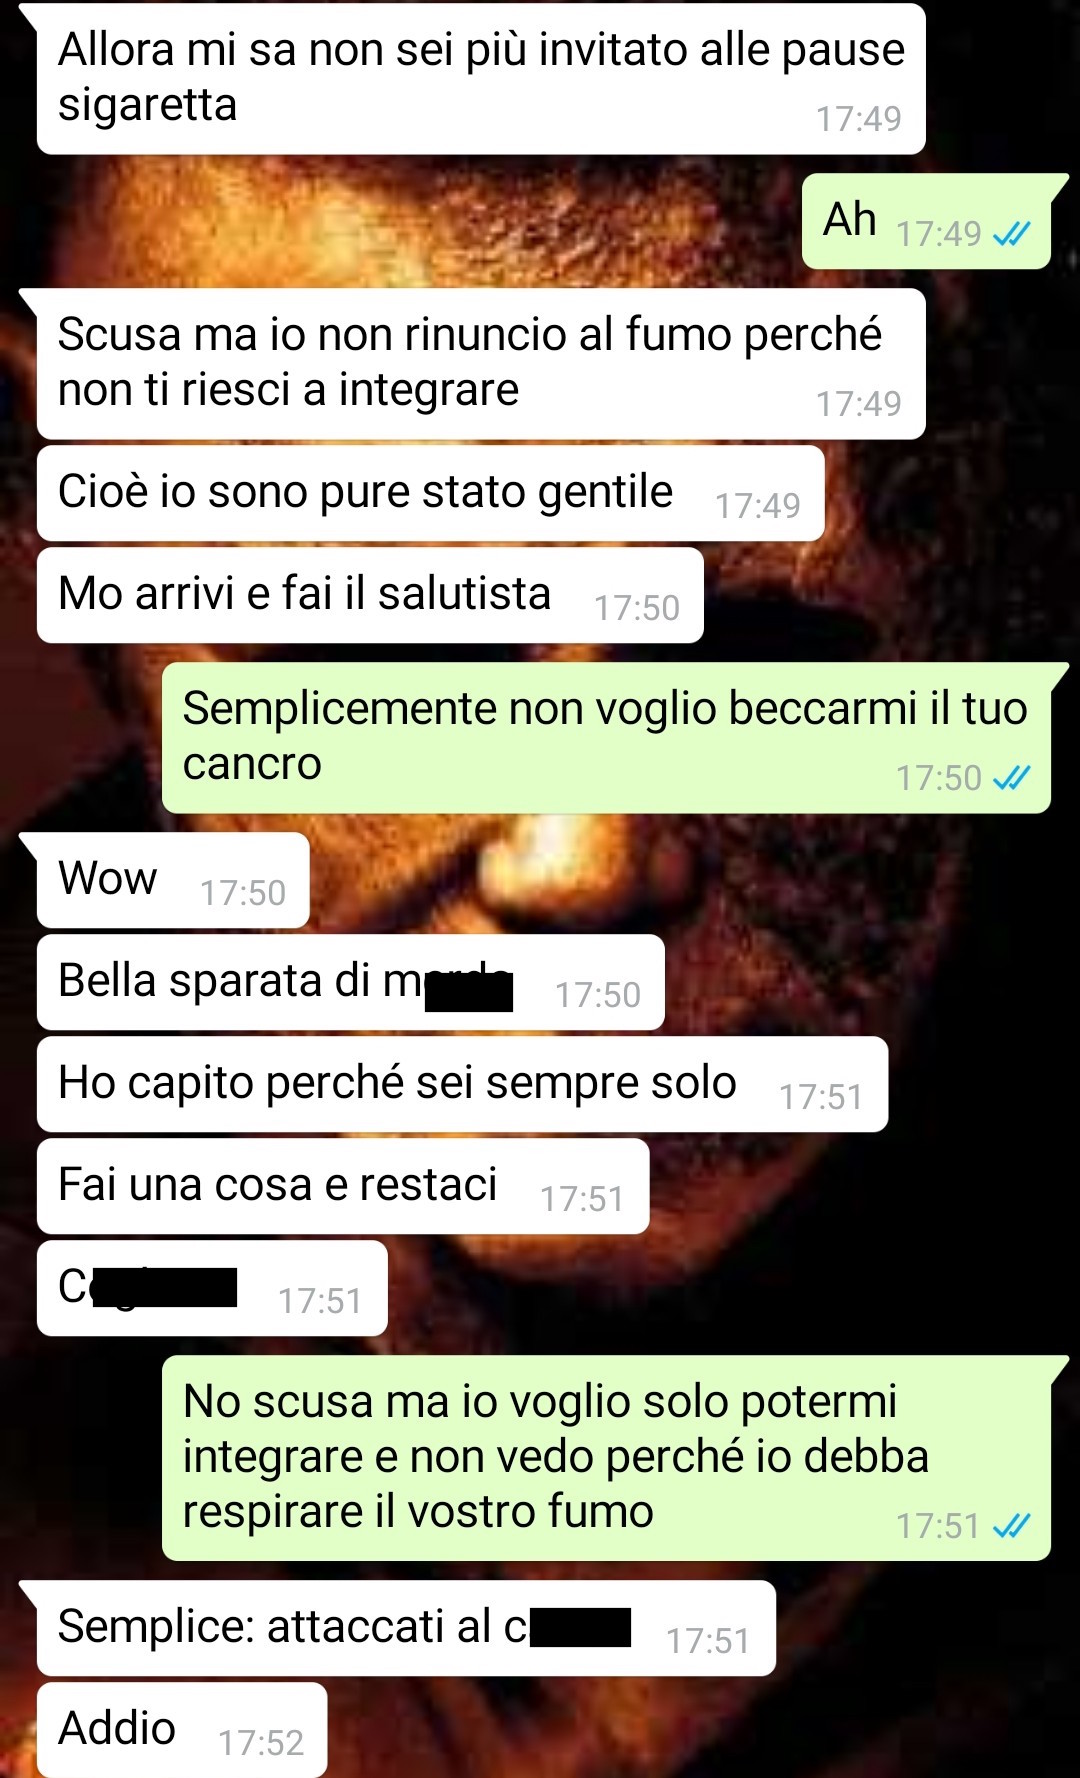Select the 'Ah' message bubble
Screen dimensions: 1080x1778
click(x=934, y=221)
